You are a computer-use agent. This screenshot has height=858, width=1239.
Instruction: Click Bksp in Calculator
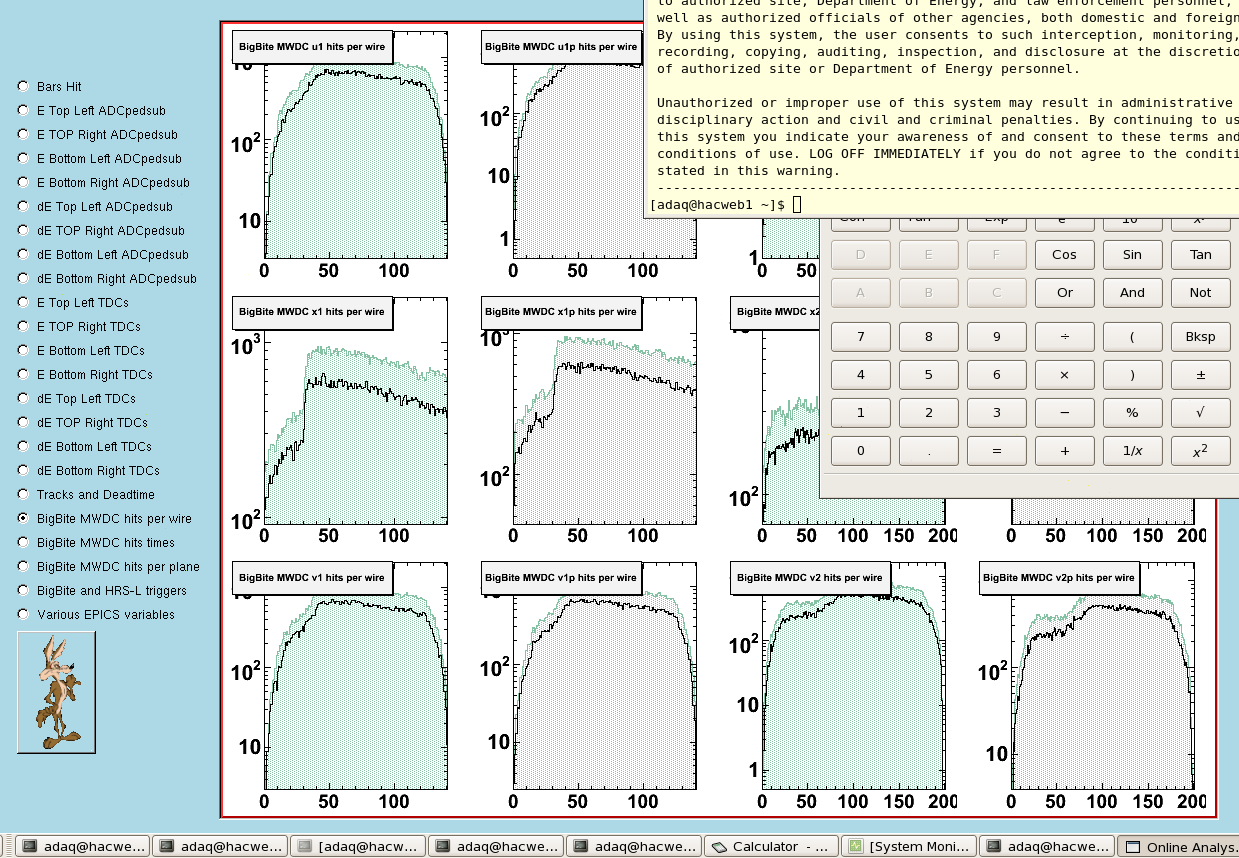1200,337
